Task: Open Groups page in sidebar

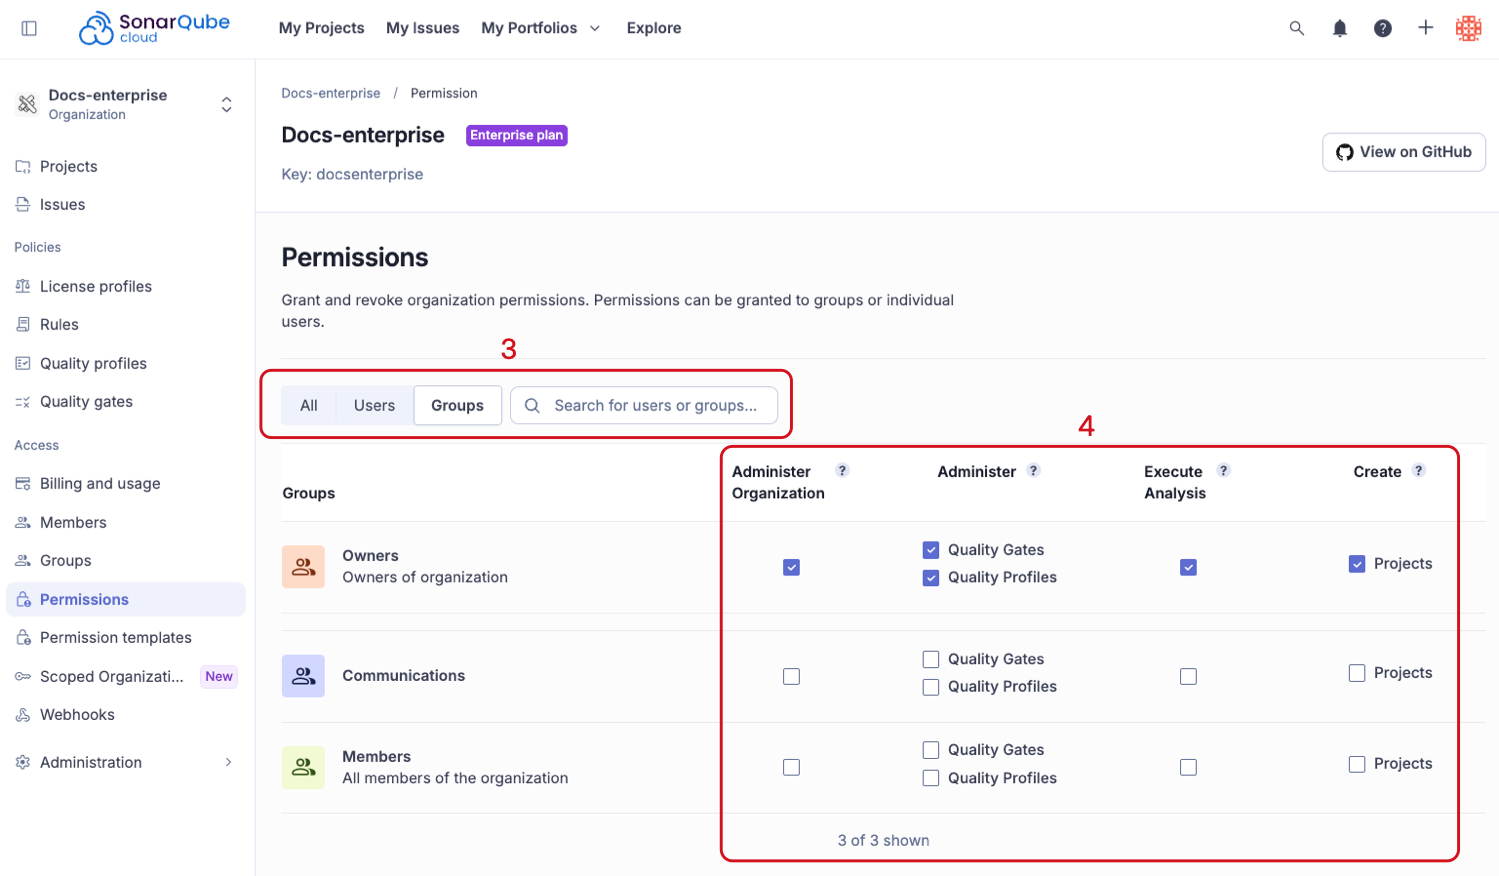Action: tap(125, 560)
